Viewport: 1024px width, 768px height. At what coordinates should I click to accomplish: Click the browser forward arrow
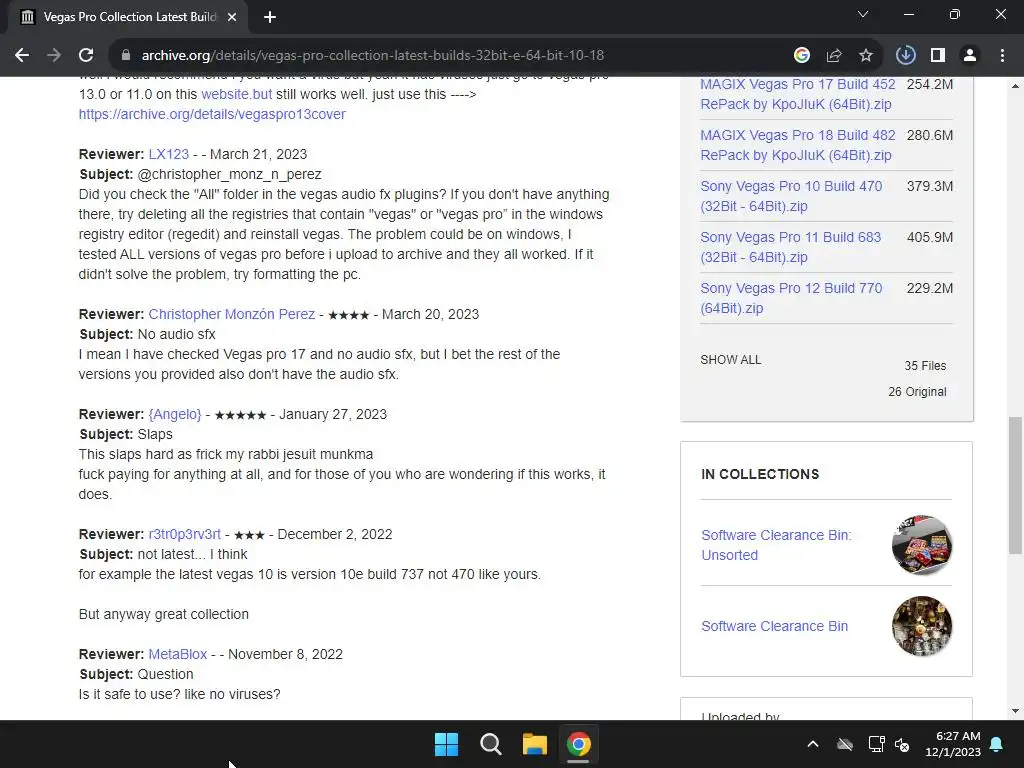coord(54,56)
